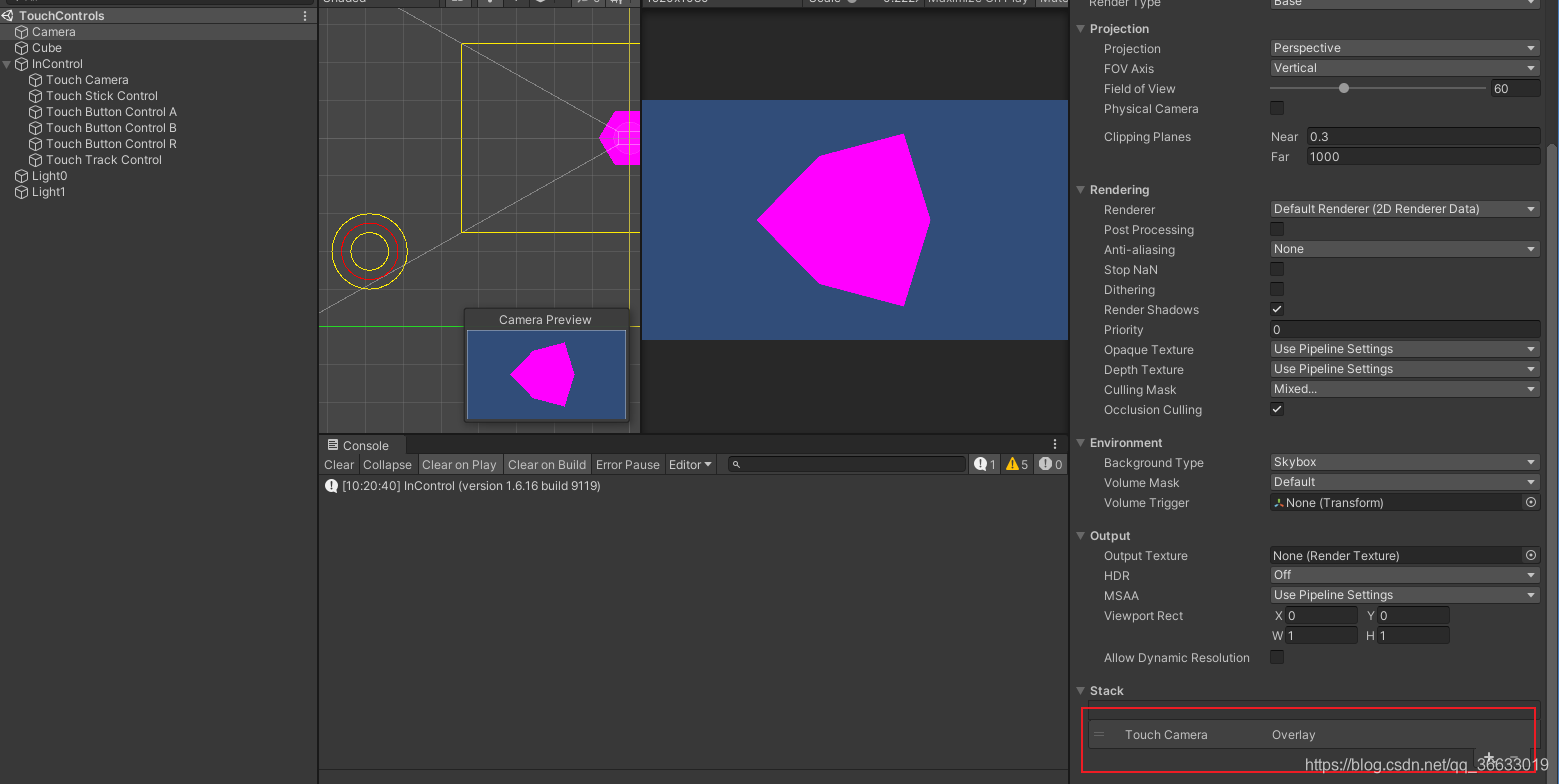Open the Console panel vertical ellipsis menu
Image resolution: width=1559 pixels, height=784 pixels.
pyautogui.click(x=1055, y=443)
